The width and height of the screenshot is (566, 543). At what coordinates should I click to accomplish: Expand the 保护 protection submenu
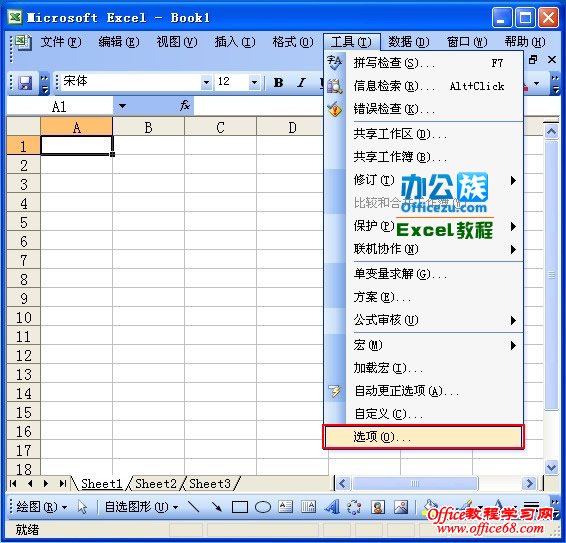(513, 226)
